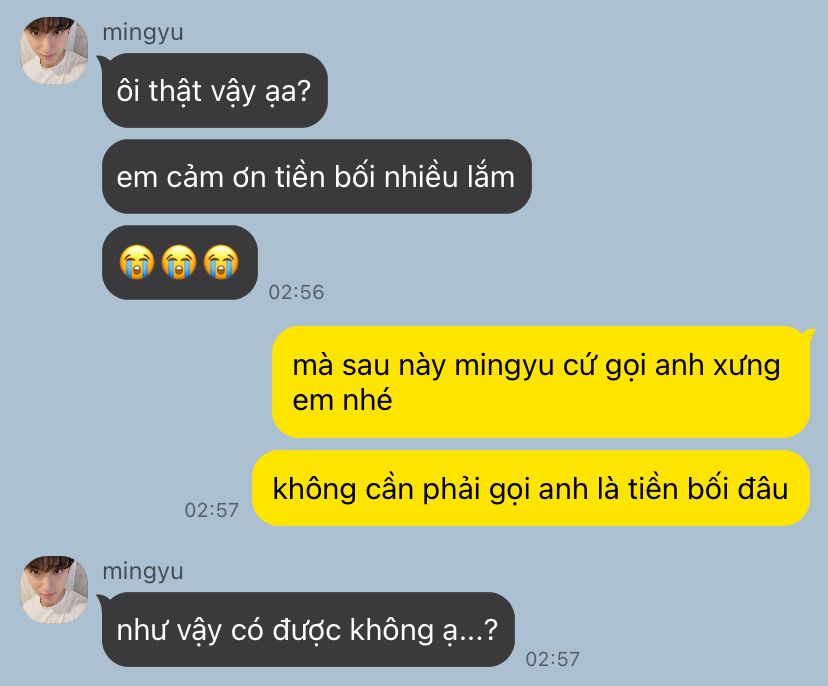The height and width of the screenshot is (686, 828).
Task: Select the 'như vậy có được không ạ...?' bubble
Action: click(306, 629)
